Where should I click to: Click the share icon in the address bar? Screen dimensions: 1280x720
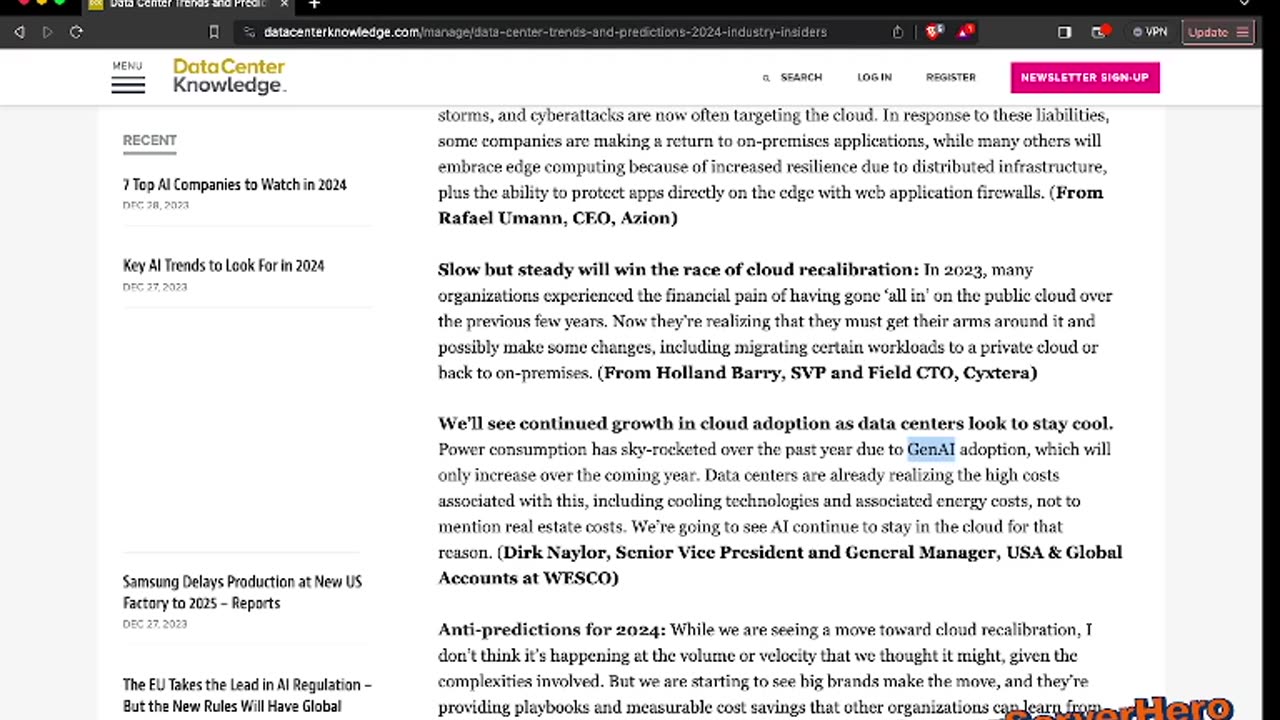(x=898, y=32)
